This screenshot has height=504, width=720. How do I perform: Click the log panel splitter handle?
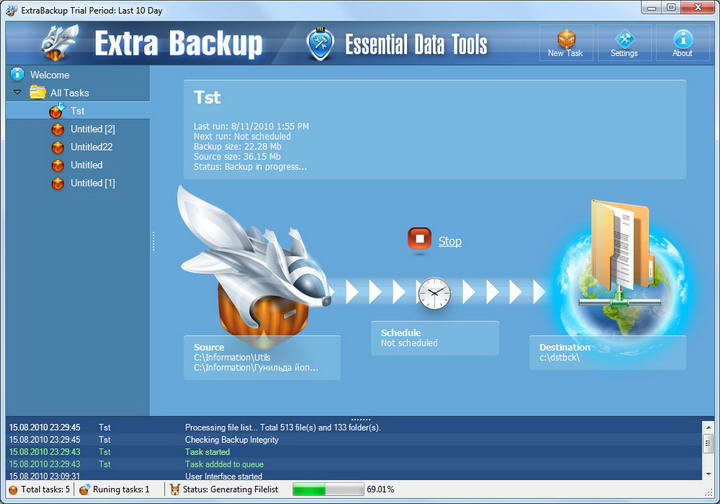360,419
